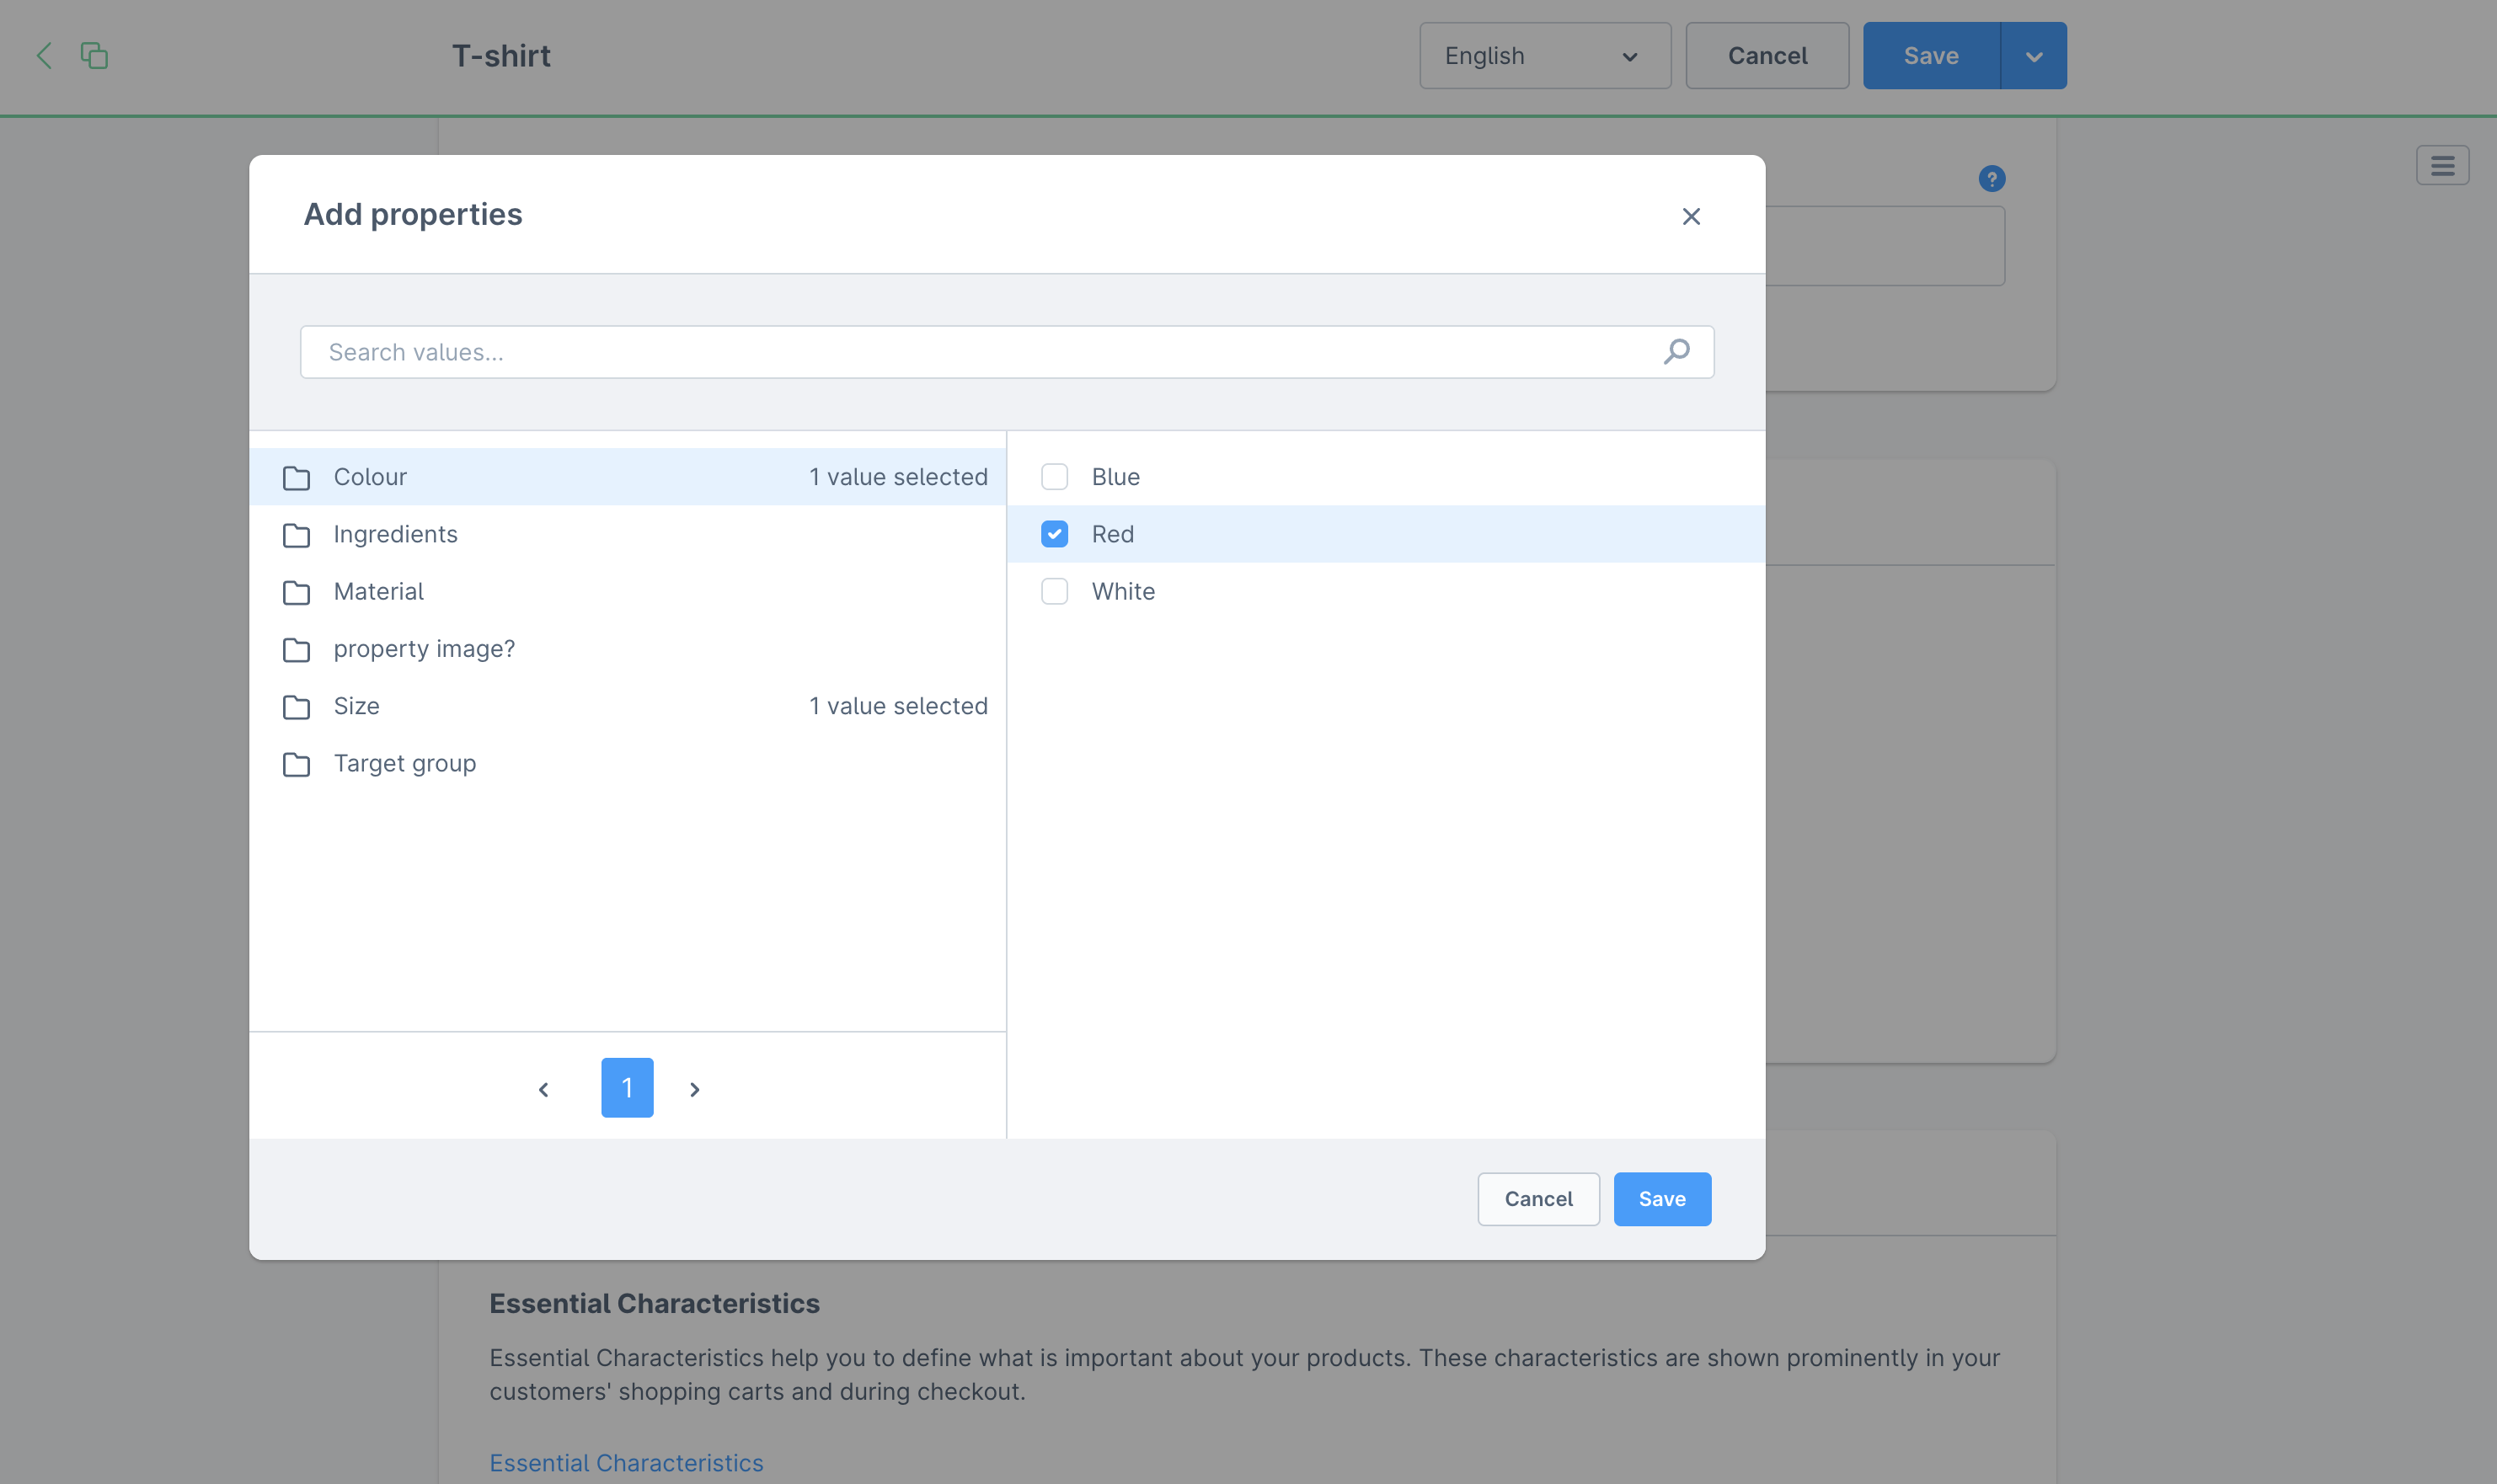The width and height of the screenshot is (2497, 1484).
Task: Select the Material property group
Action: 379,592
